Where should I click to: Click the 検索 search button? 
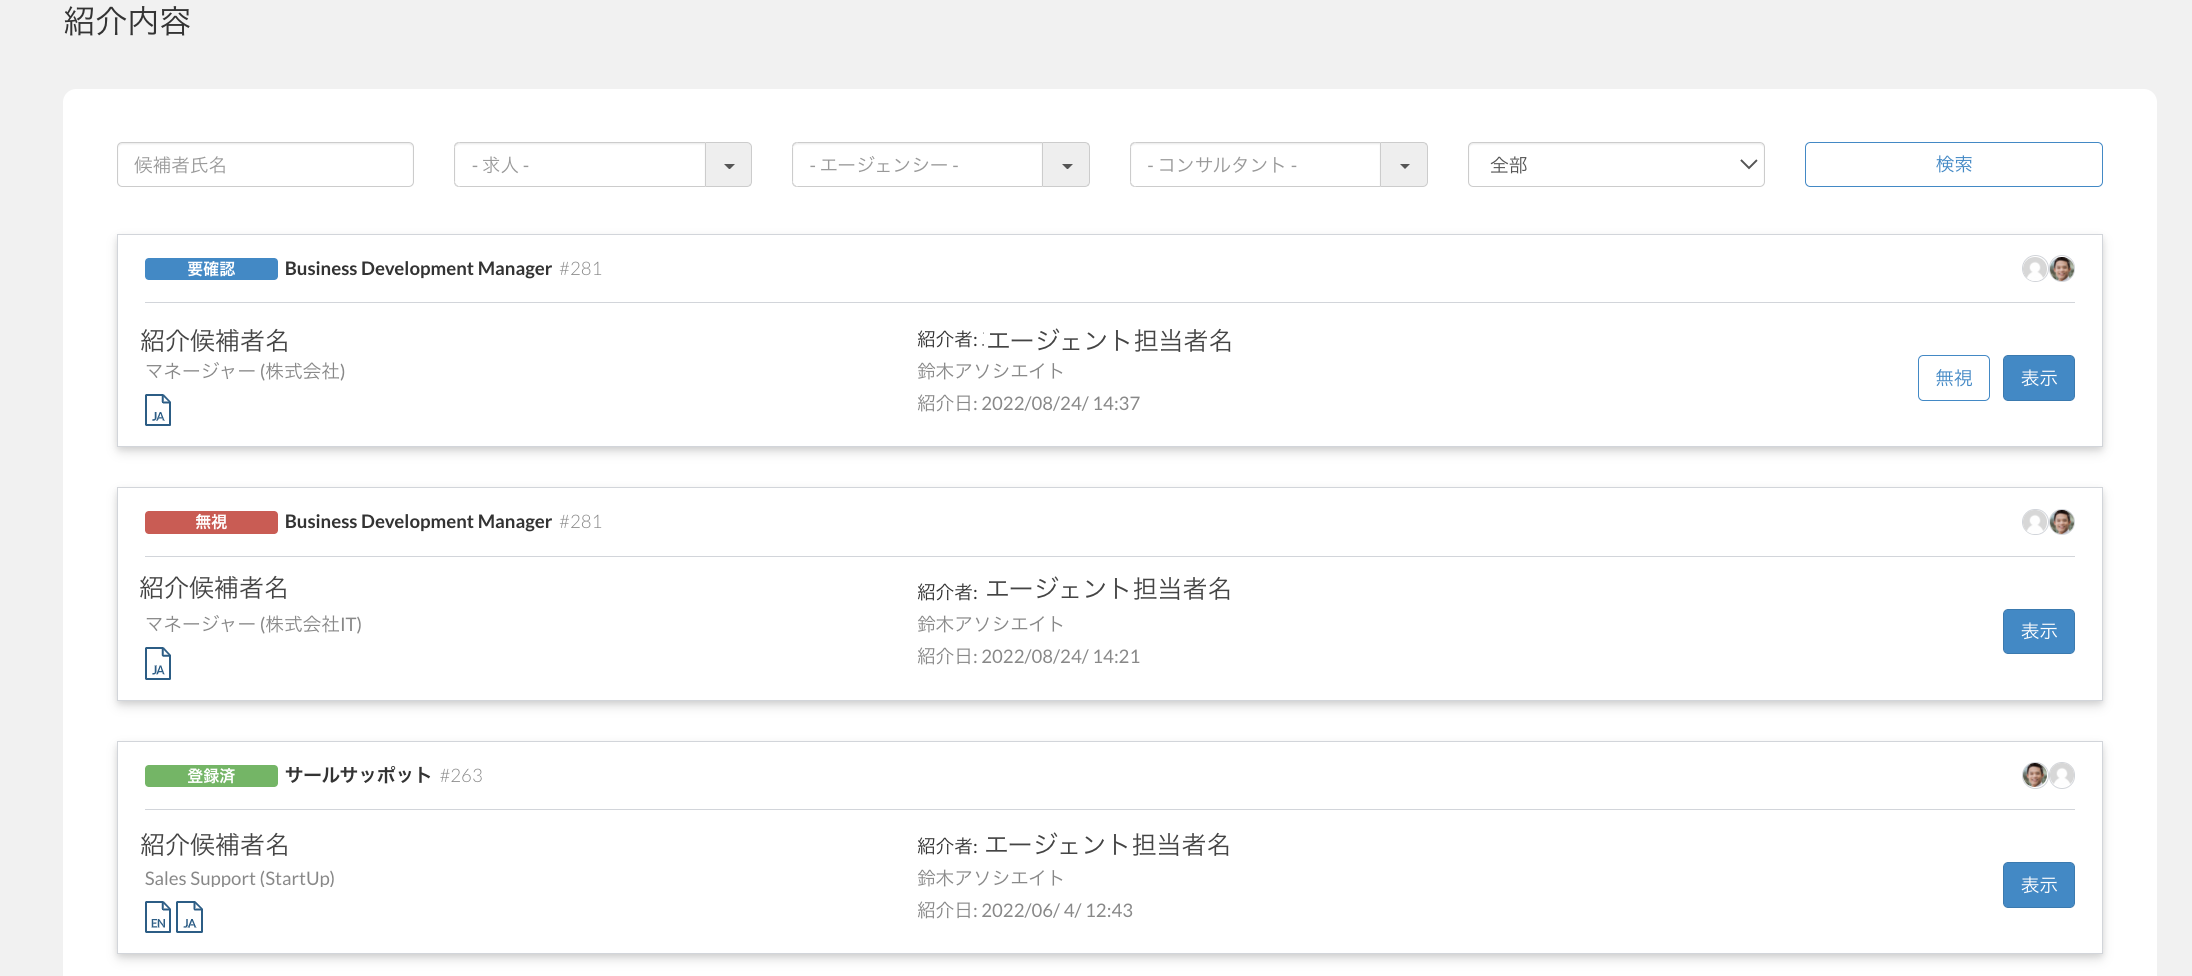click(1953, 165)
